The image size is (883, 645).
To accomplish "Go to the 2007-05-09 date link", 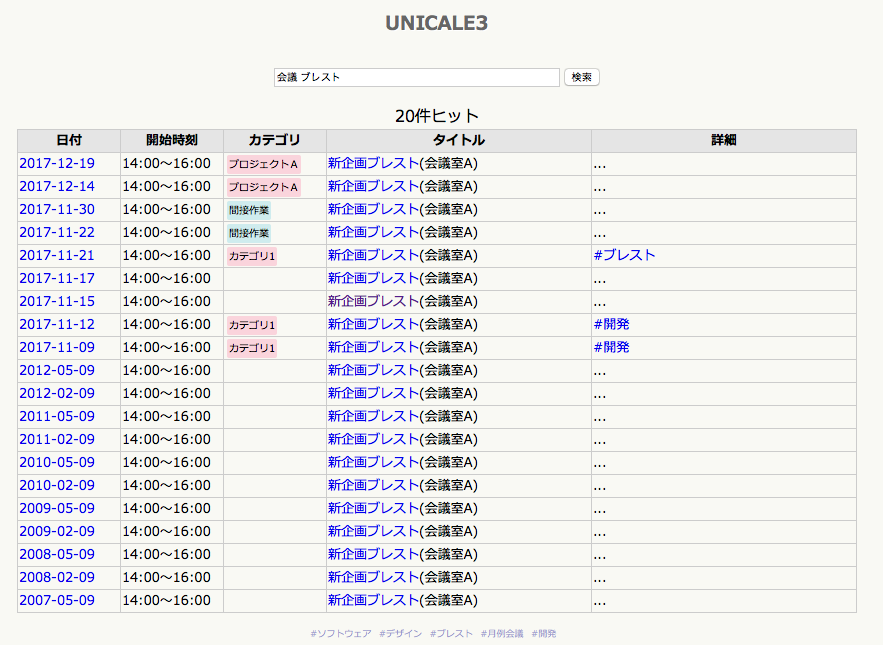I will coord(57,600).
